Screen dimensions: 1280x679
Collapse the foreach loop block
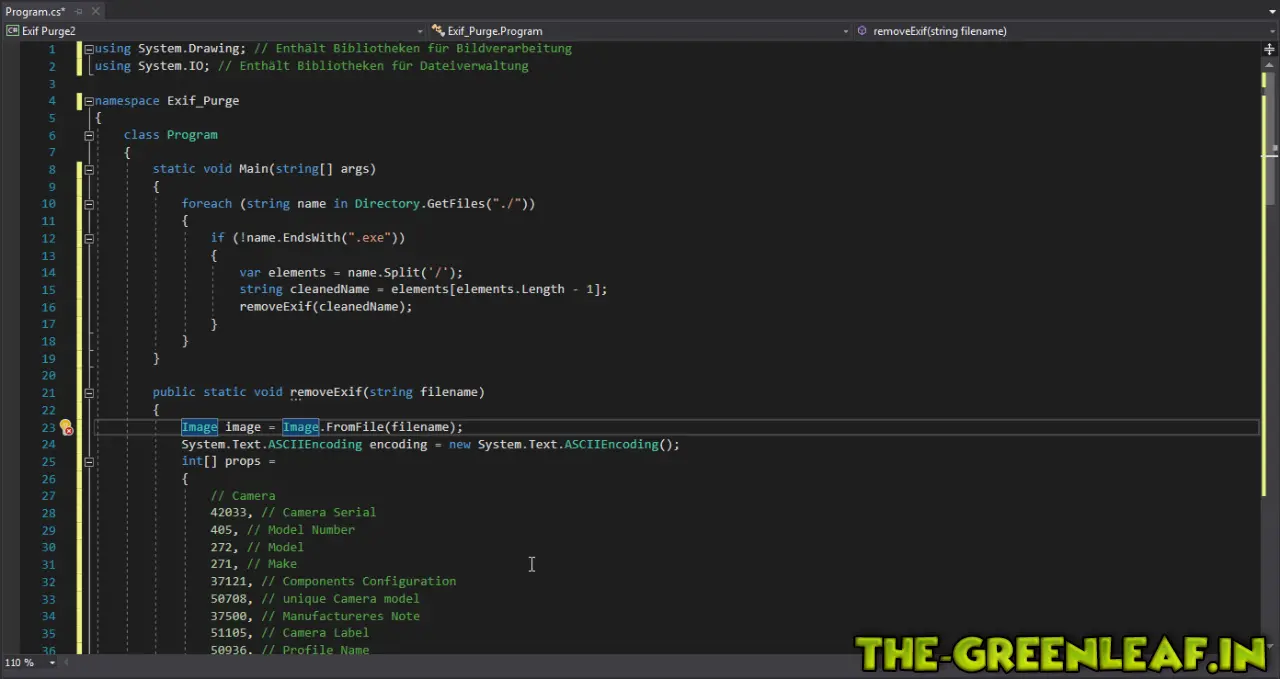(89, 204)
